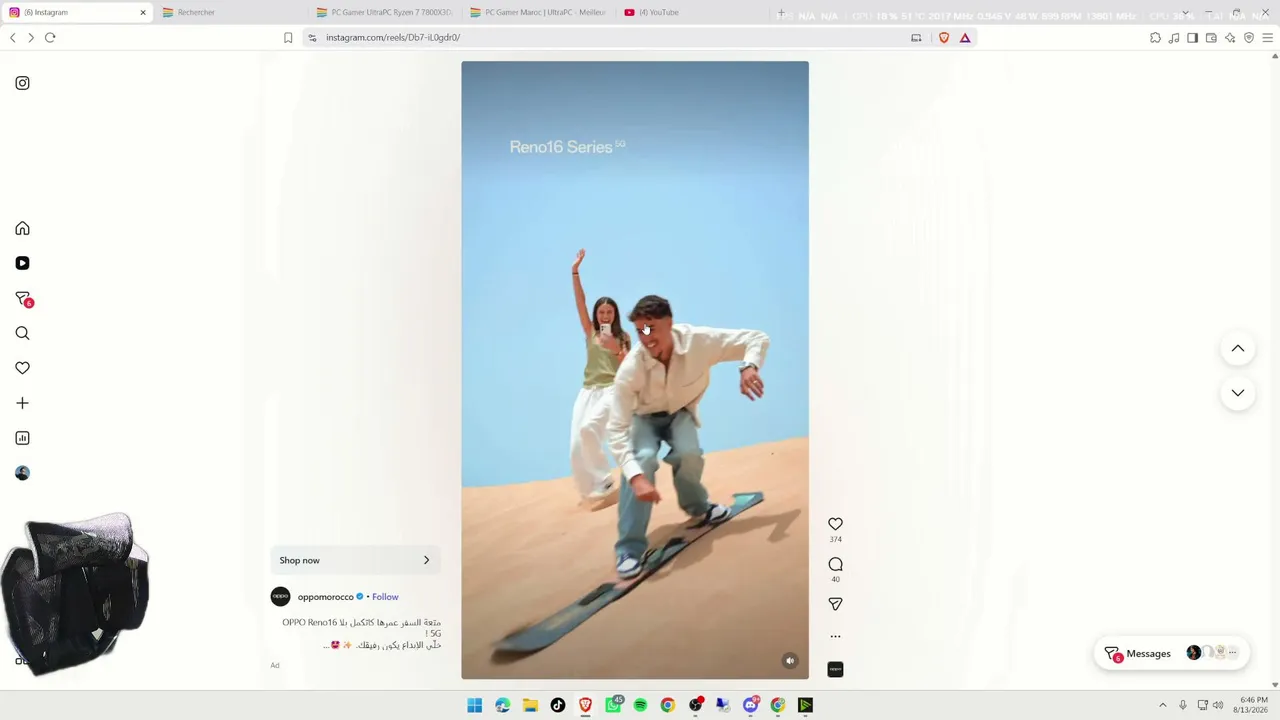Switch to PC Gamer Maroc tab

pos(536,12)
